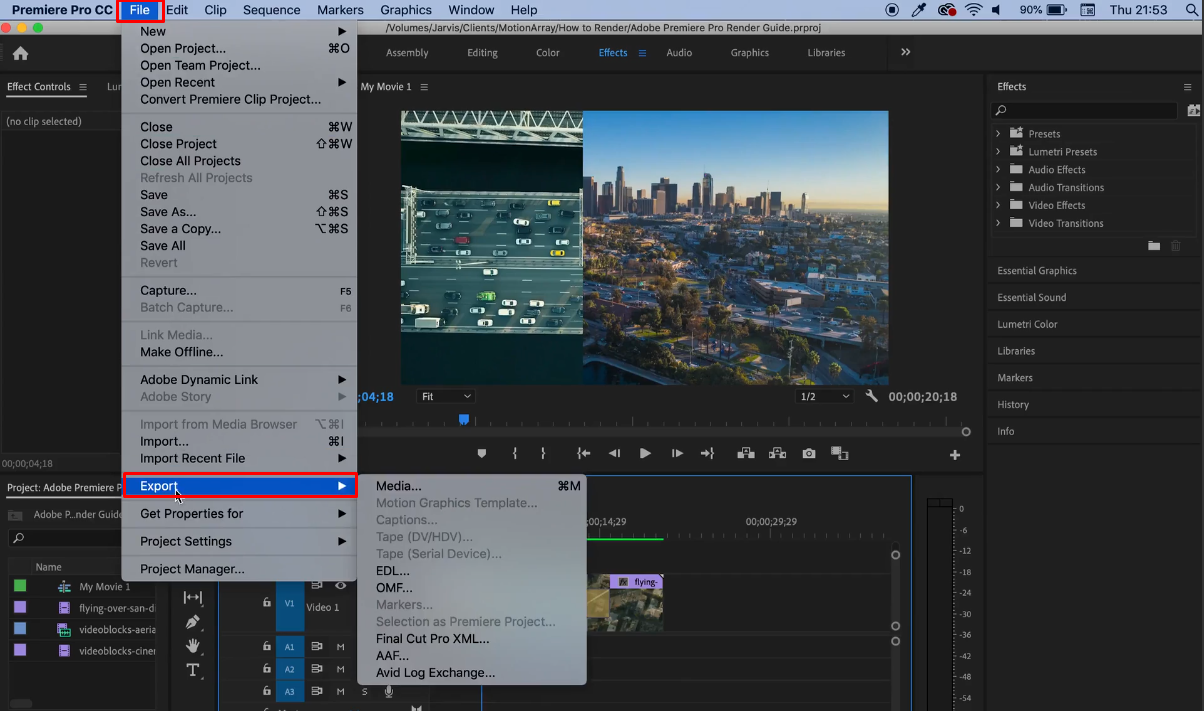Image resolution: width=1204 pixels, height=711 pixels.
Task: Click Go to Out point button
Action: click(x=707, y=453)
